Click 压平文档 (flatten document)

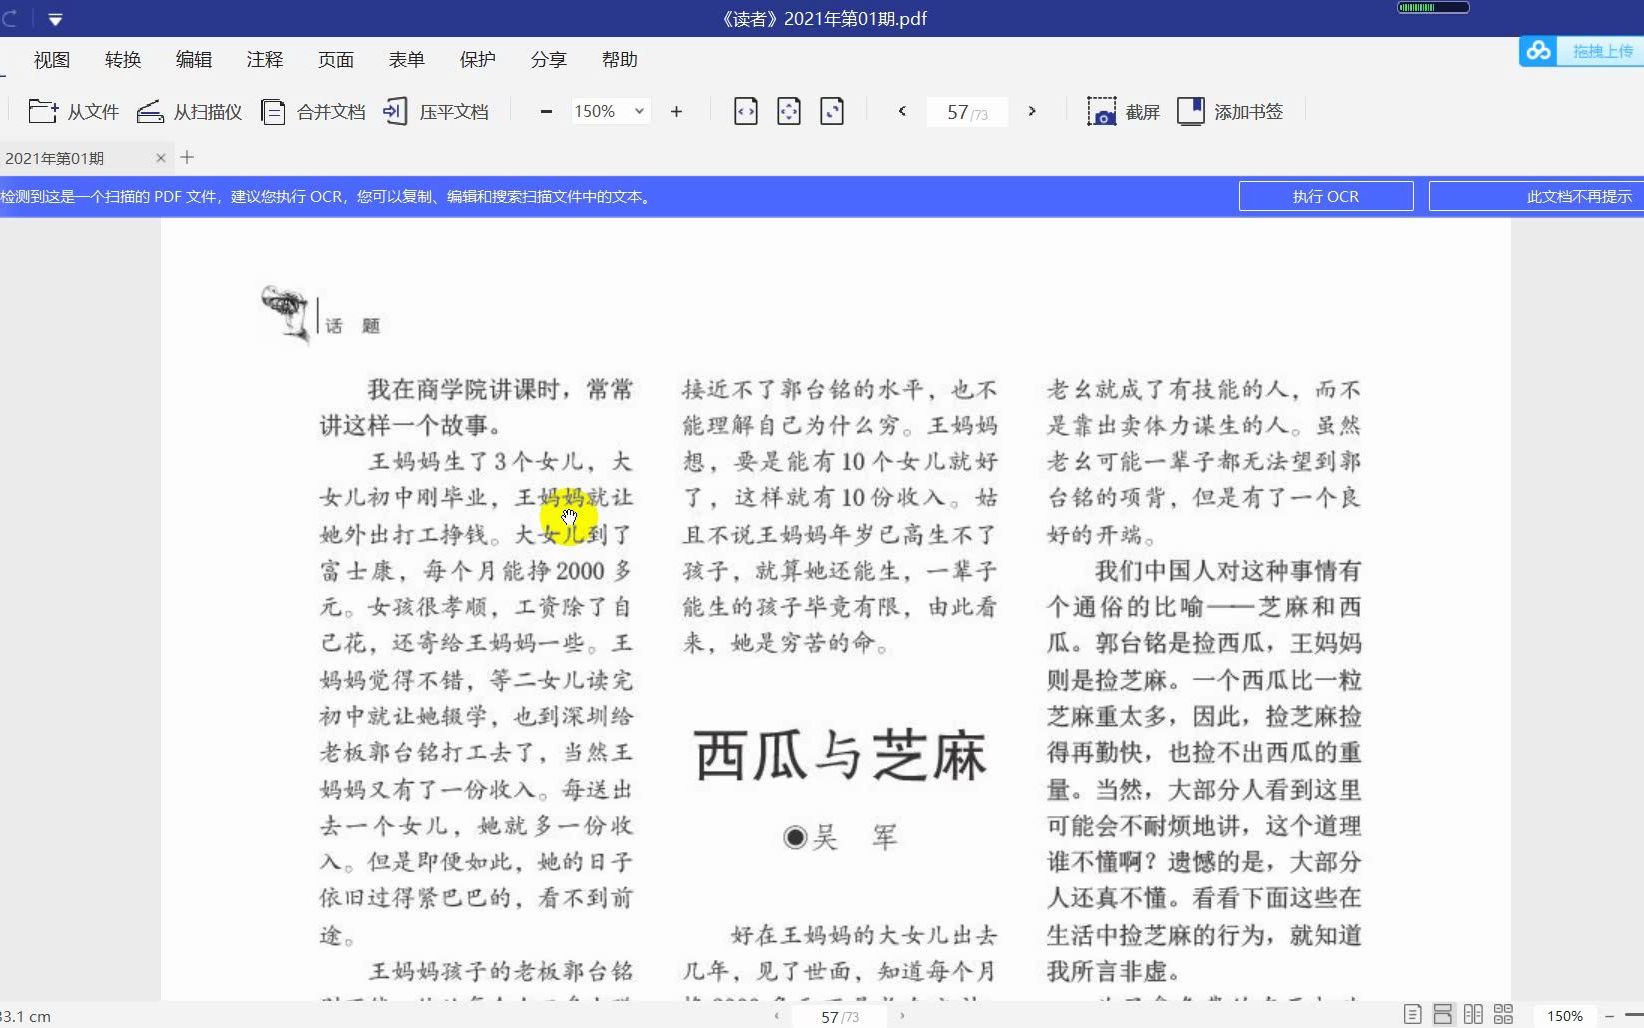click(x=435, y=111)
